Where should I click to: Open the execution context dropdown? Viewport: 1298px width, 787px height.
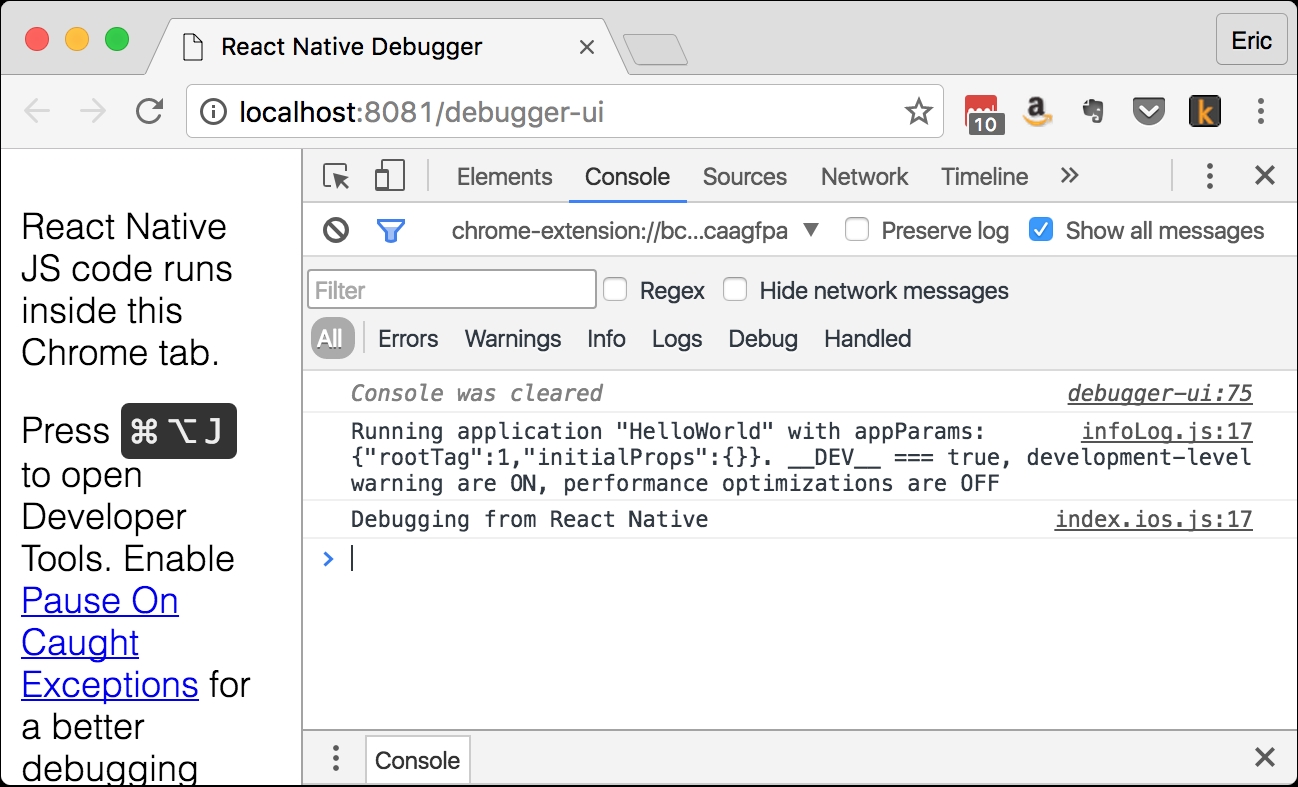click(635, 231)
